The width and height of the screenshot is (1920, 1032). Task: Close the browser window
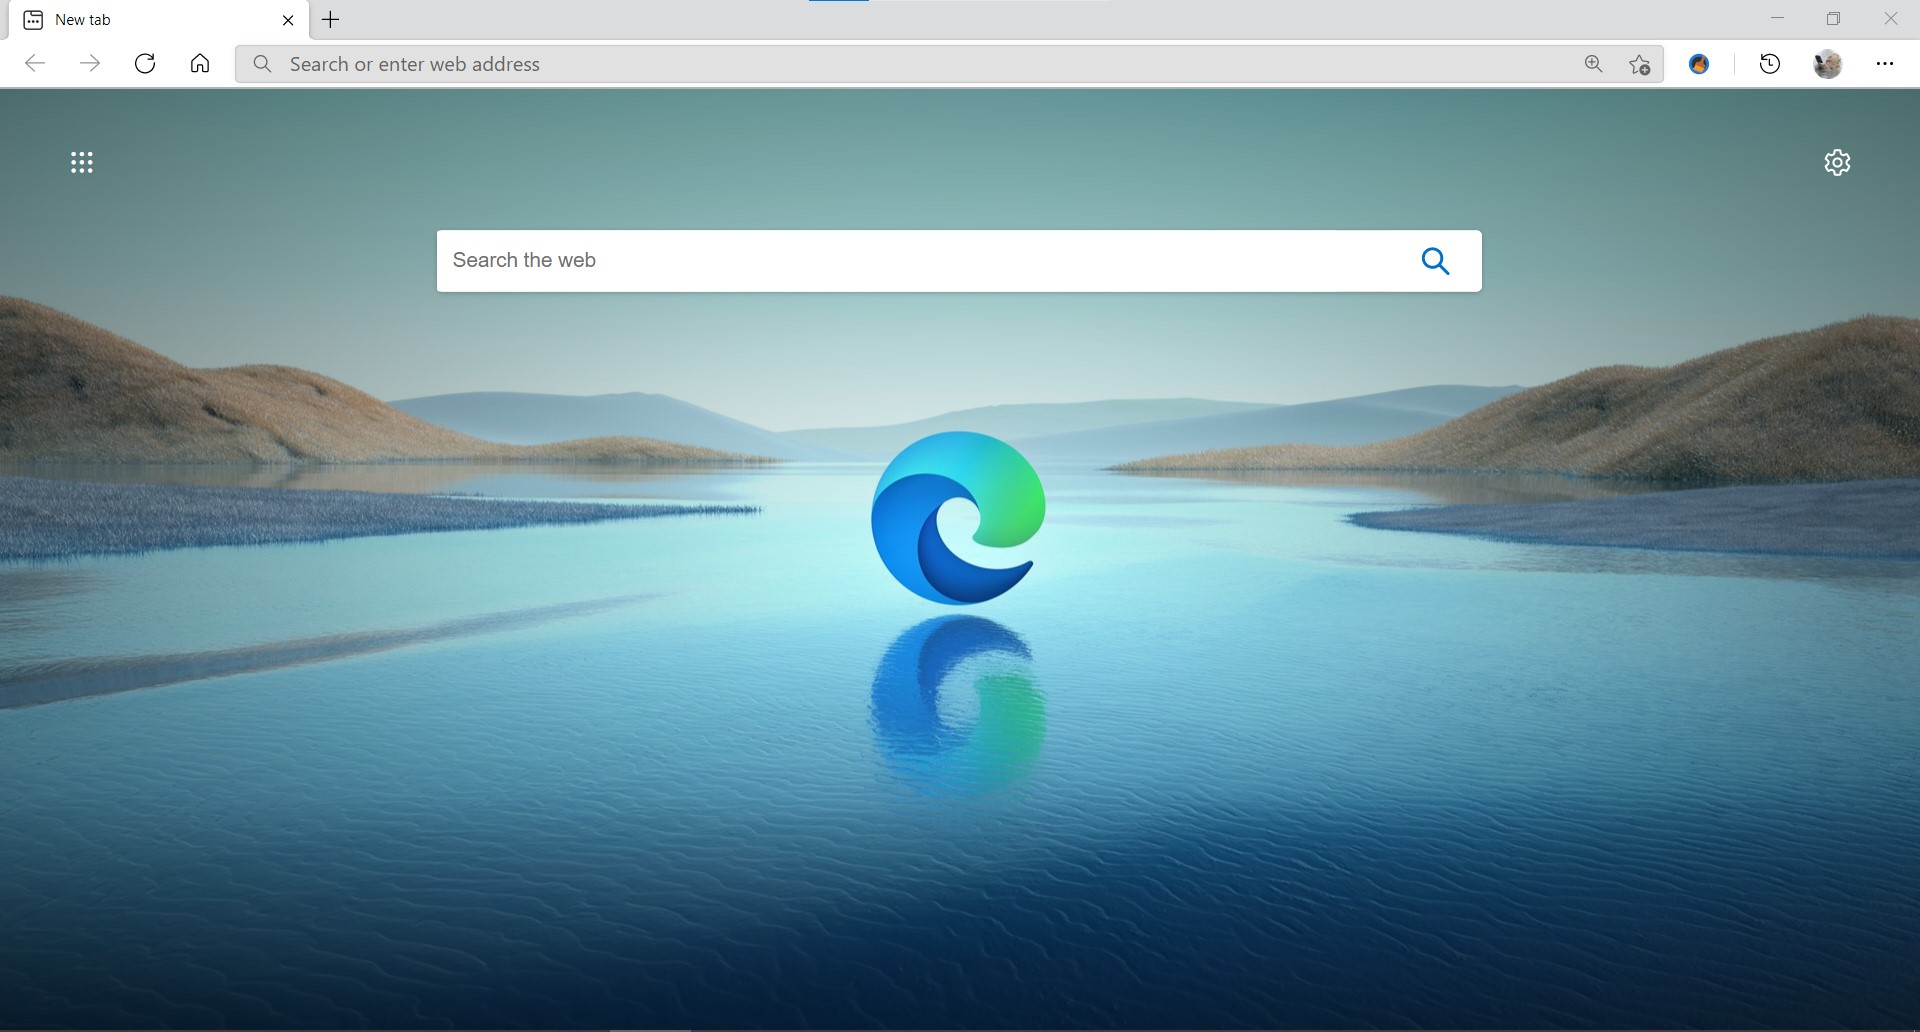(x=1890, y=19)
